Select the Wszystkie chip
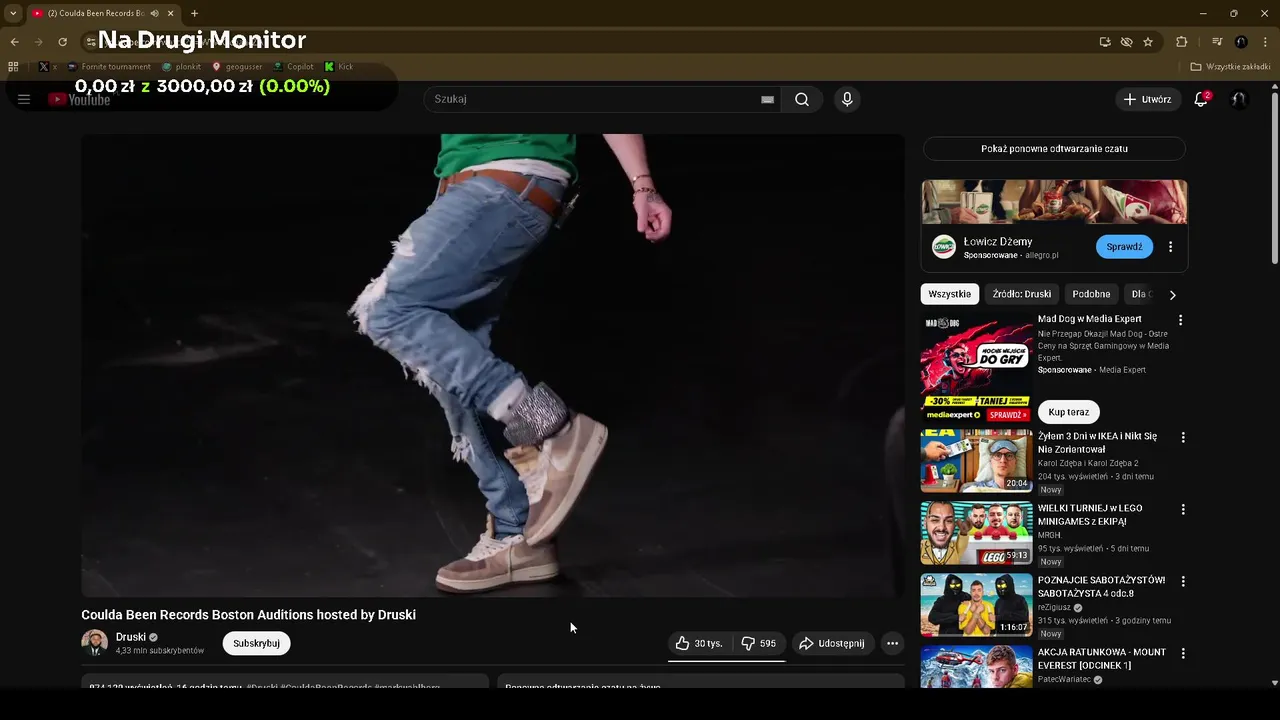 click(x=949, y=294)
